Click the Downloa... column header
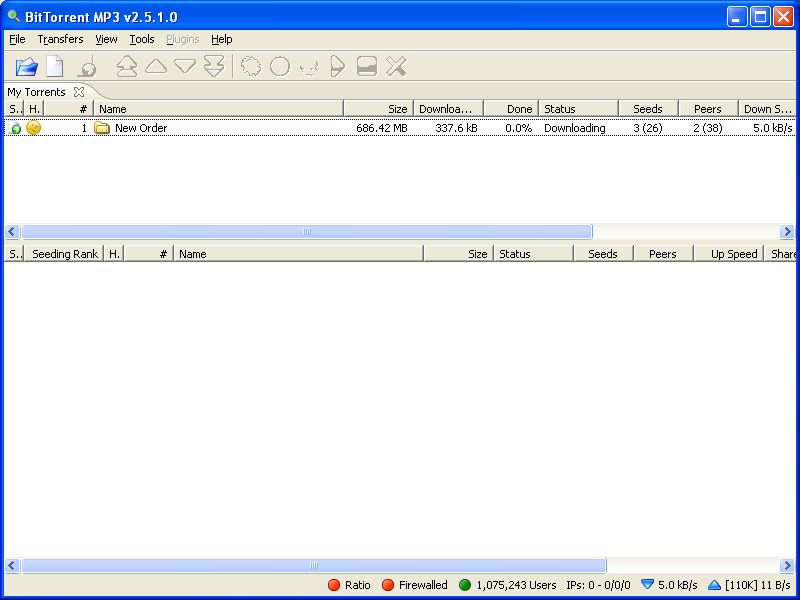The image size is (800, 600). tap(448, 109)
